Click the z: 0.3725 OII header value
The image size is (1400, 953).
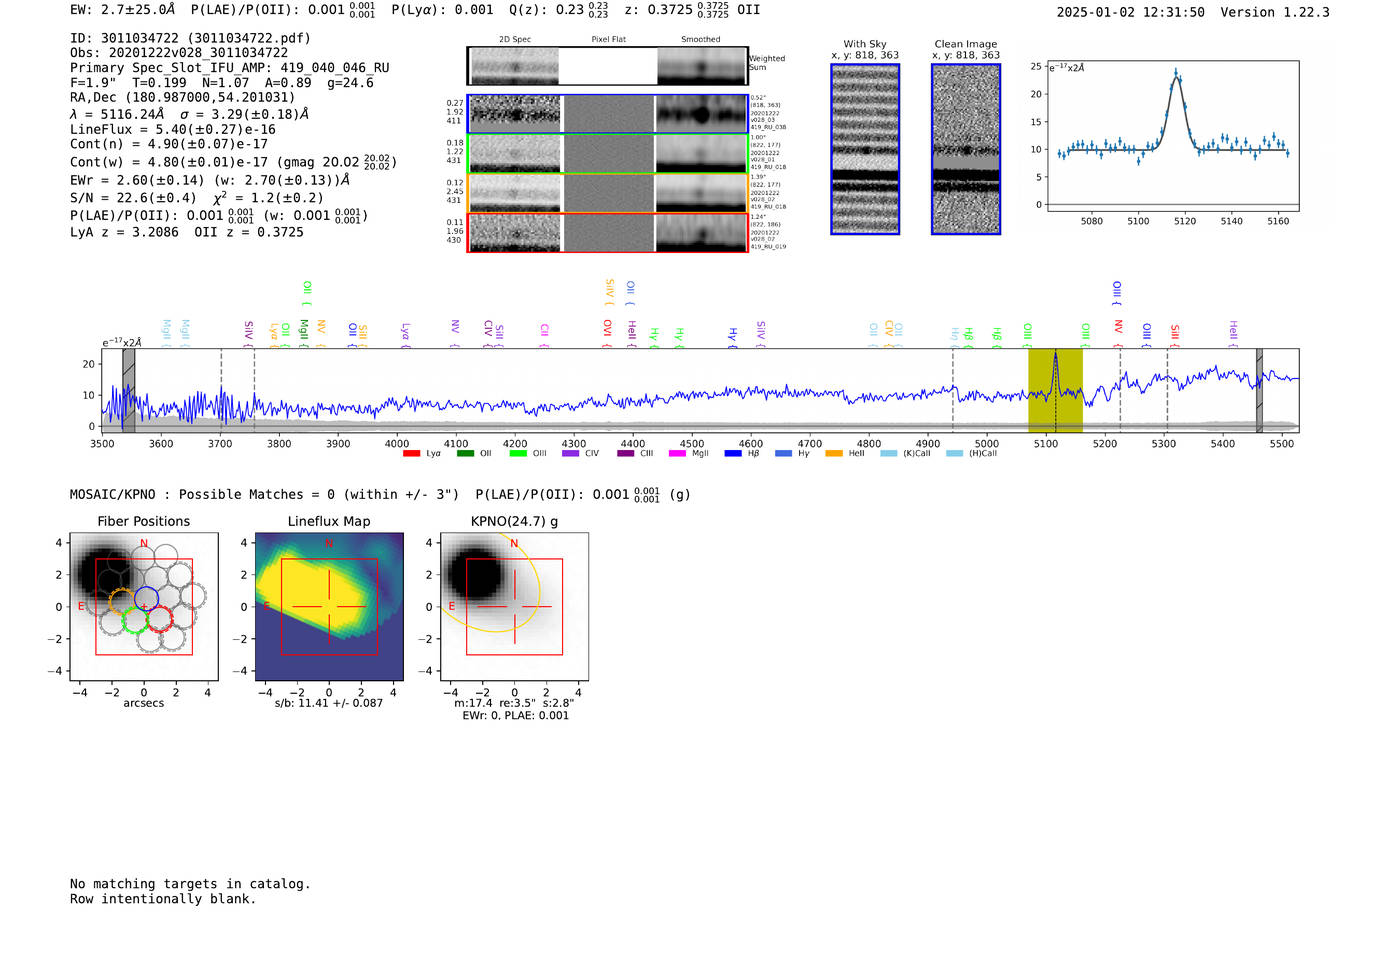(x=692, y=10)
